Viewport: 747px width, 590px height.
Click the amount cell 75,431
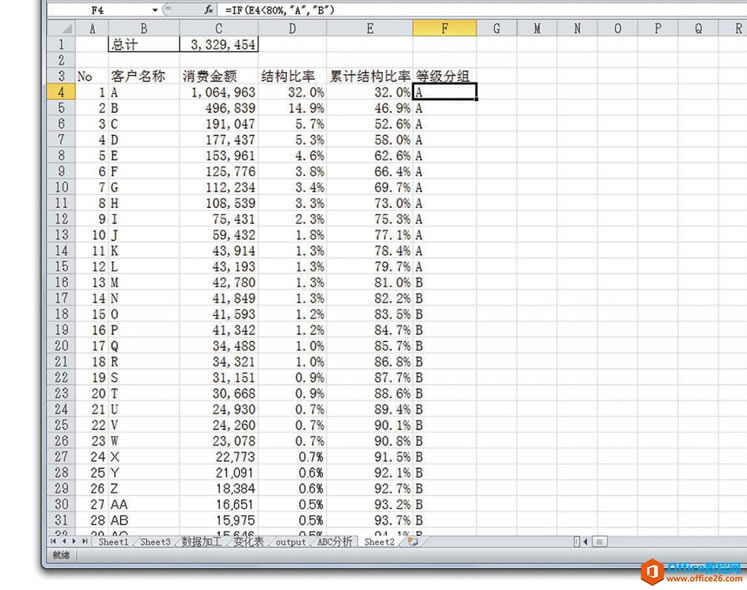click(219, 219)
